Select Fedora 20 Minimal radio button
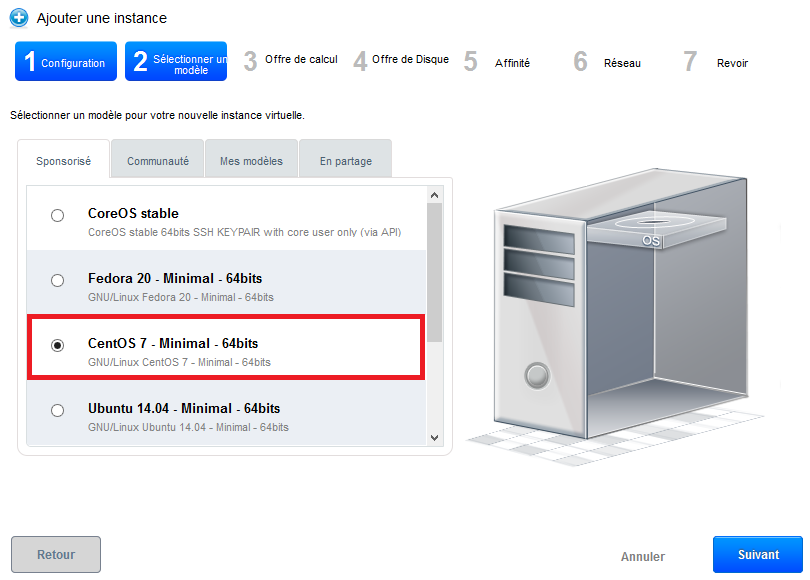Image resolution: width=810 pixels, height=580 pixels. [57, 280]
